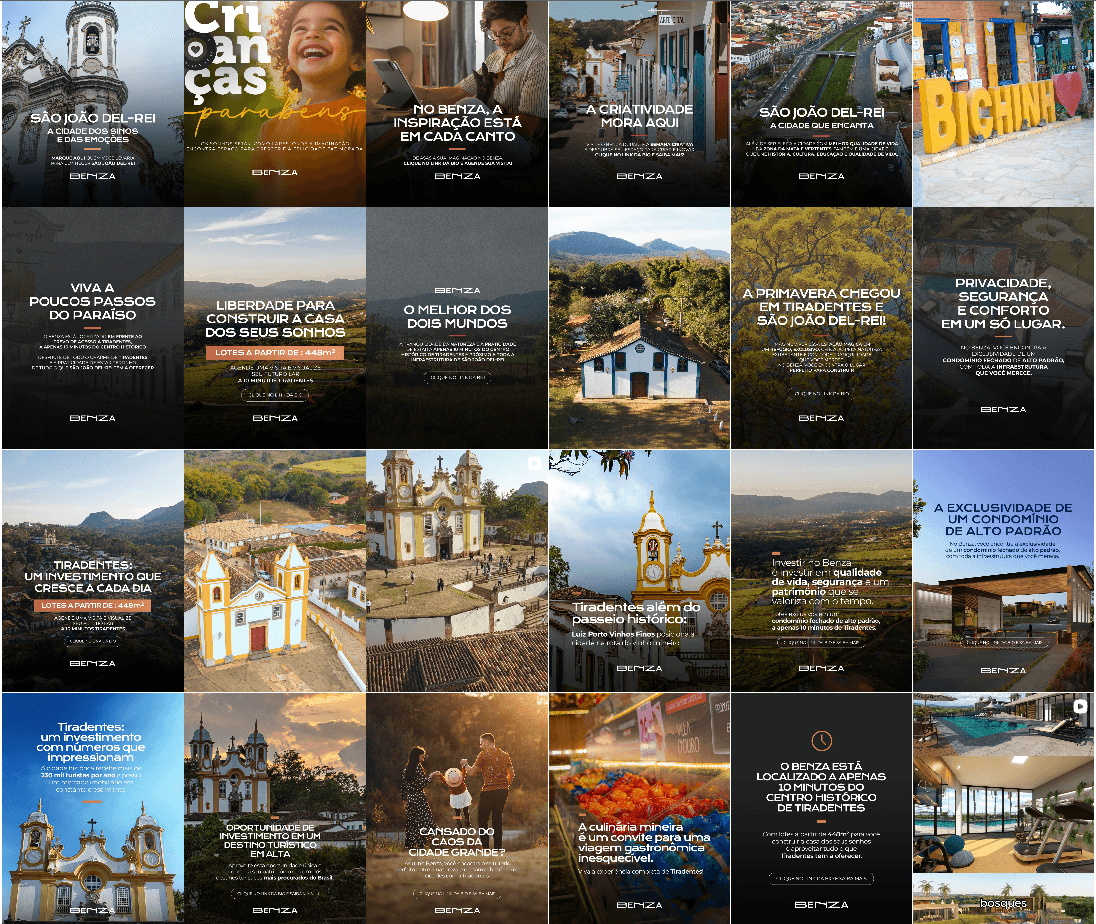1096x924 pixels.
Task: Click the reel icon on the Tiradentes church square post
Action: (534, 463)
